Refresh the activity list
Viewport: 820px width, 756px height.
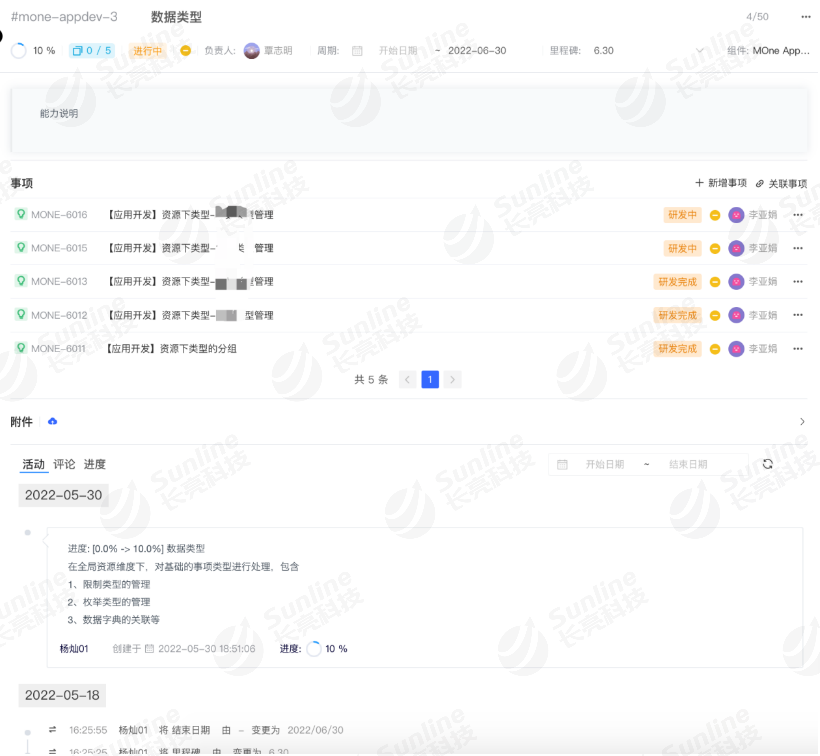[x=768, y=464]
